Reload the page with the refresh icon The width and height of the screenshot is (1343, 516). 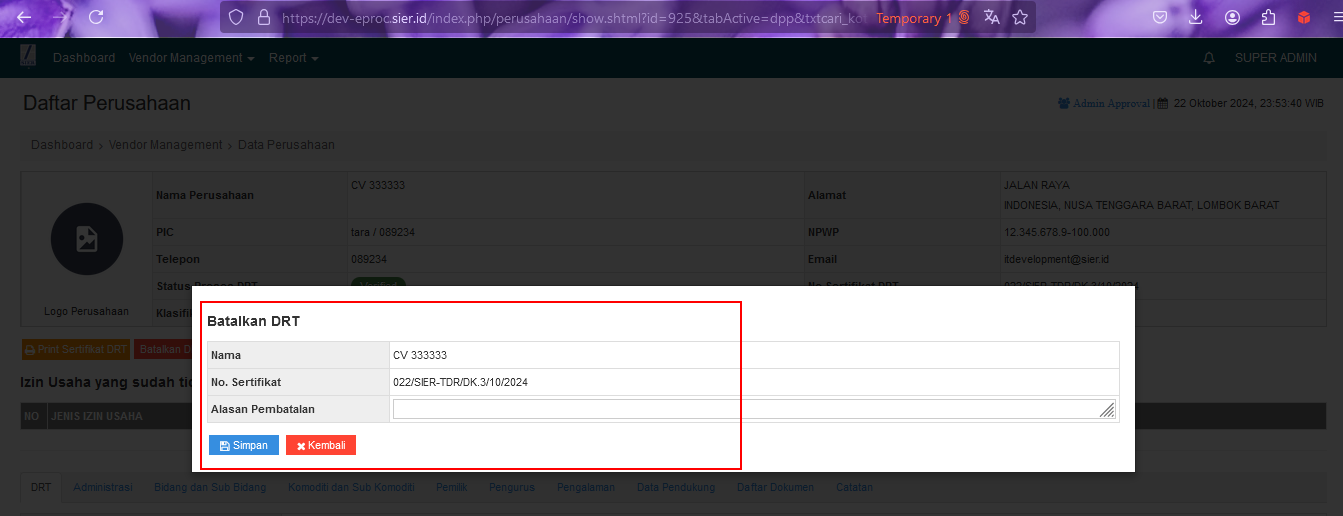point(96,17)
